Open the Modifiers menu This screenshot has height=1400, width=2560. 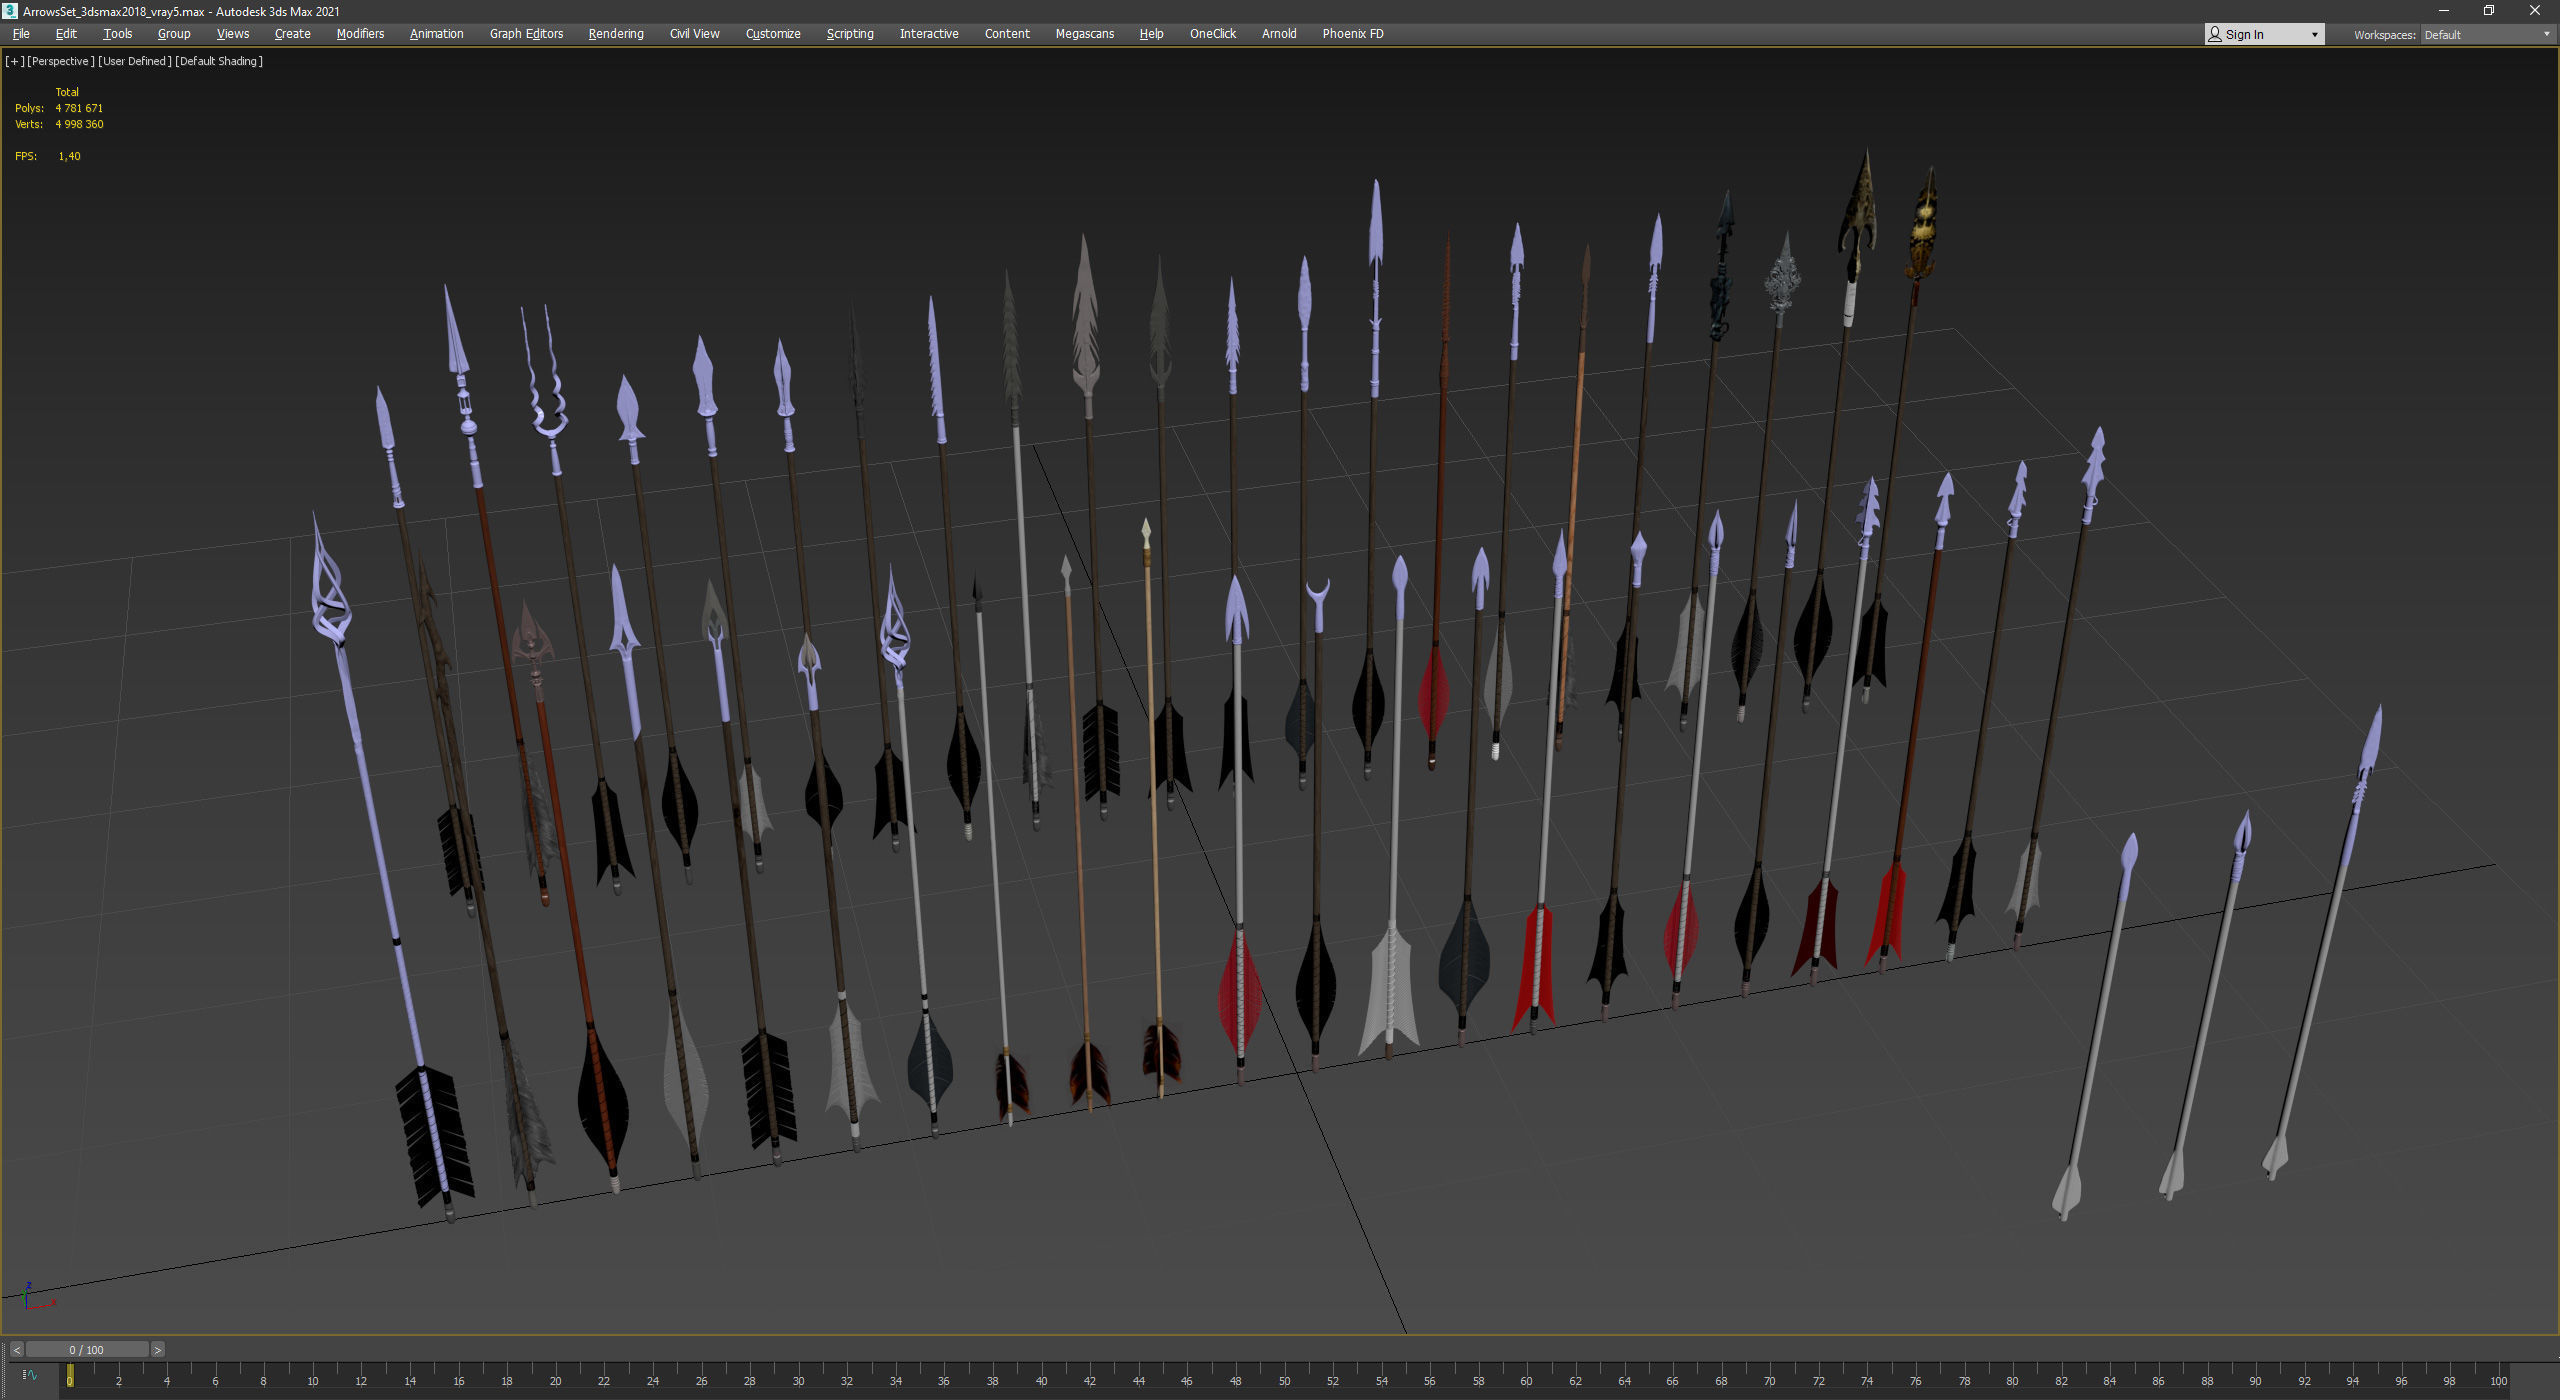[x=360, y=34]
